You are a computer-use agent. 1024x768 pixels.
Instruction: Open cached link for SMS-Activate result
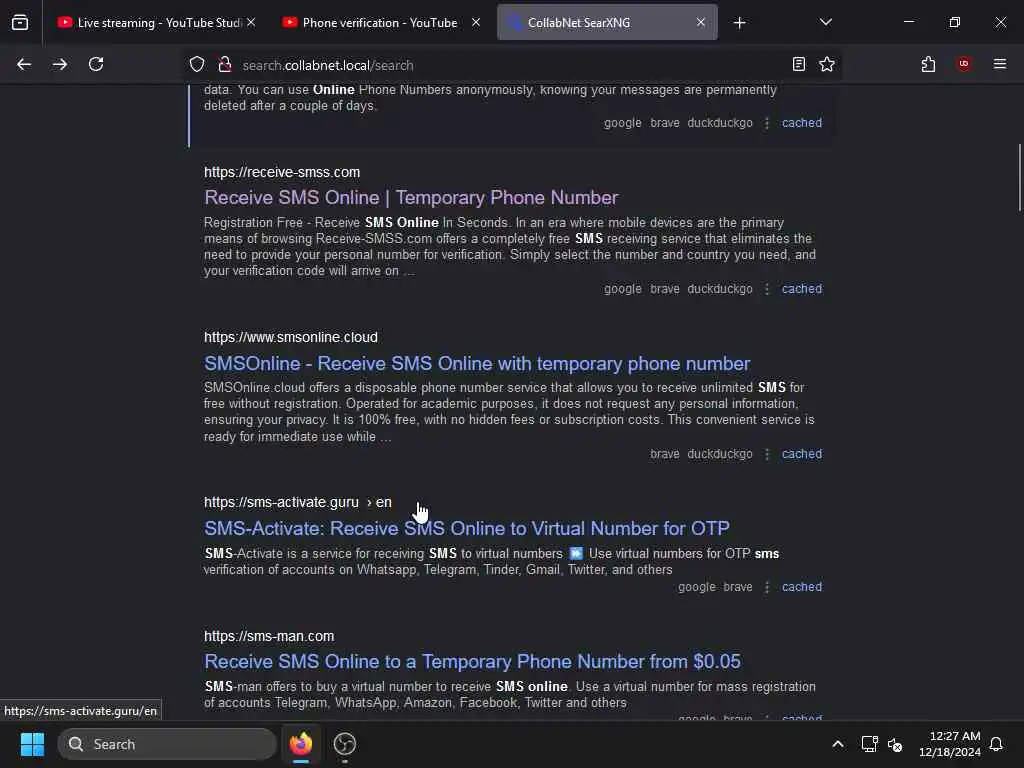click(801, 586)
